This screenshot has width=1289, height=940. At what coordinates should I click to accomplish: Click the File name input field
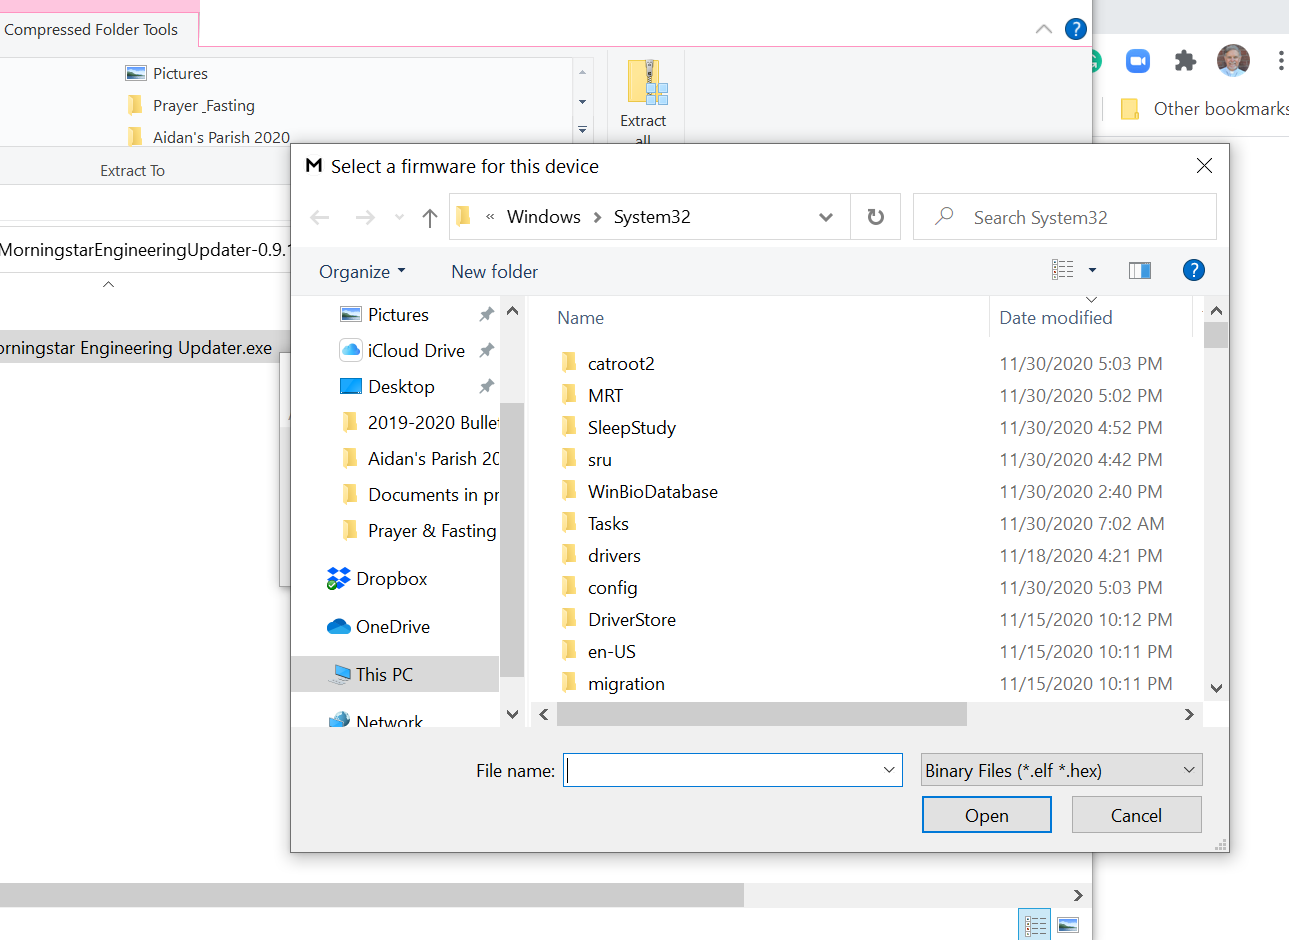click(722, 770)
